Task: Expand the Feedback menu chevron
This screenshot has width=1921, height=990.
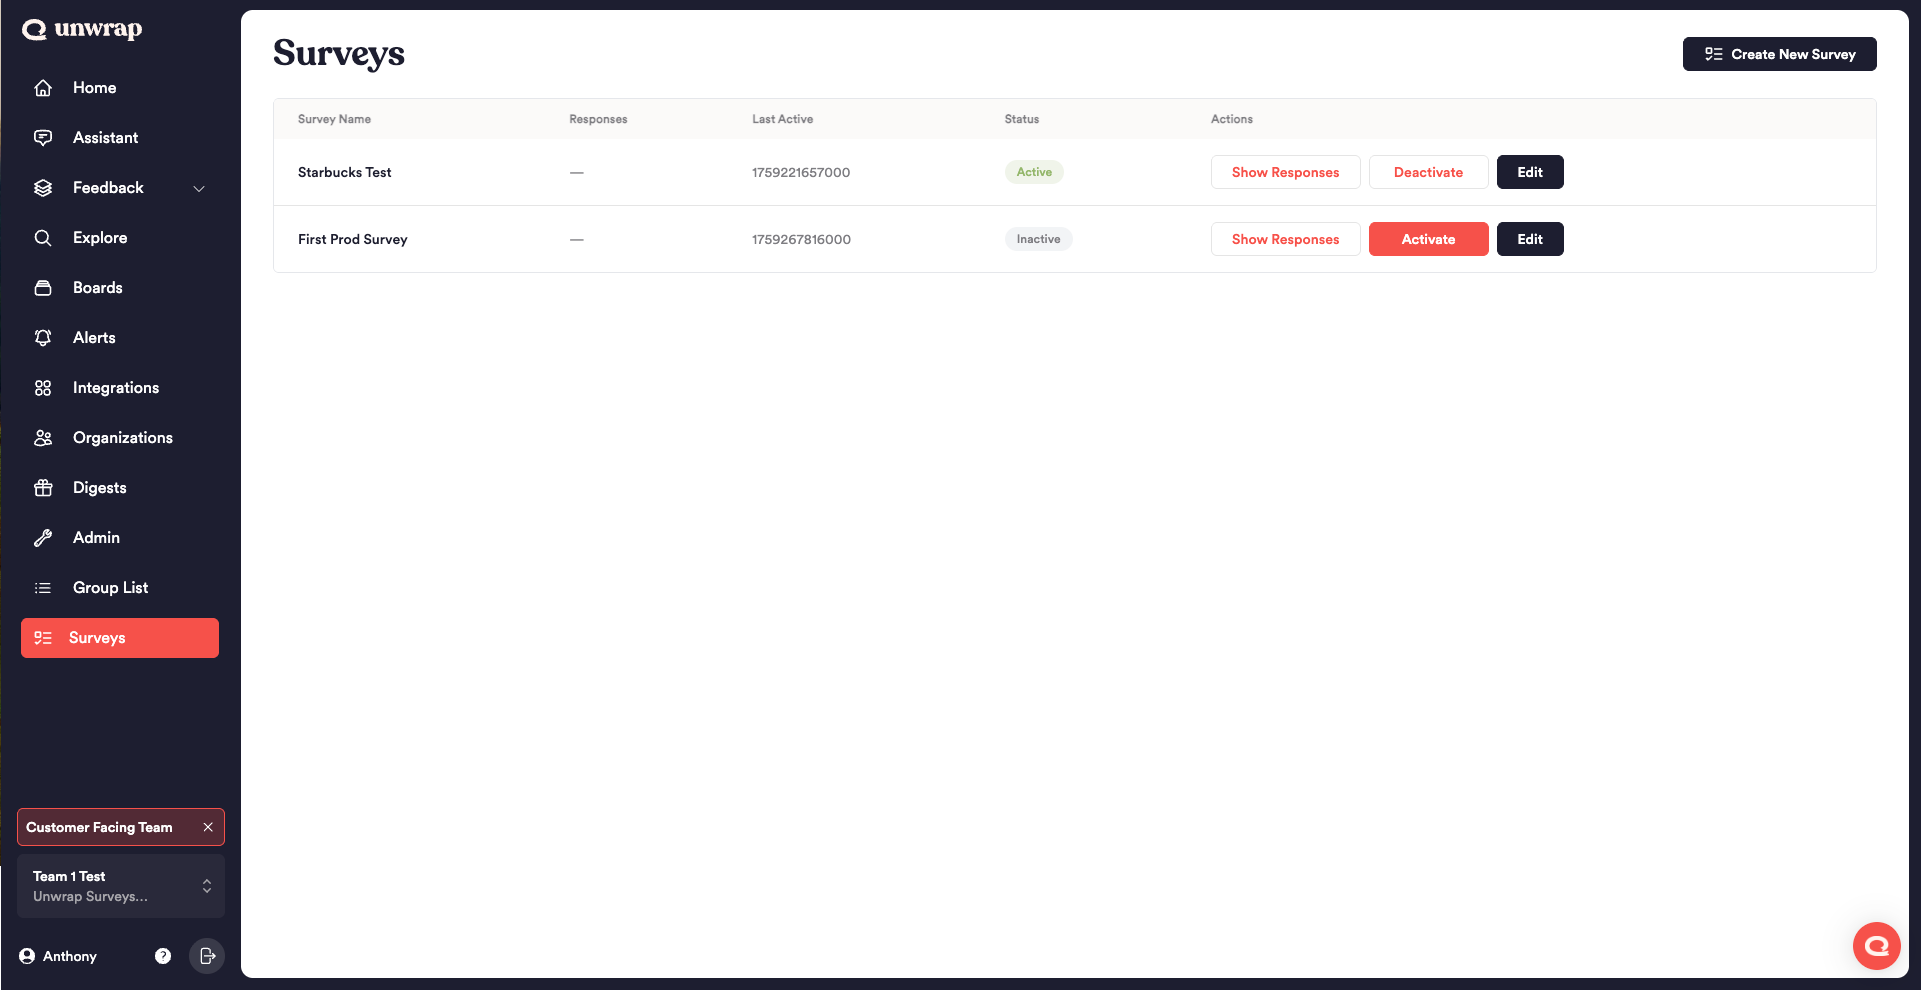Action: [x=199, y=188]
